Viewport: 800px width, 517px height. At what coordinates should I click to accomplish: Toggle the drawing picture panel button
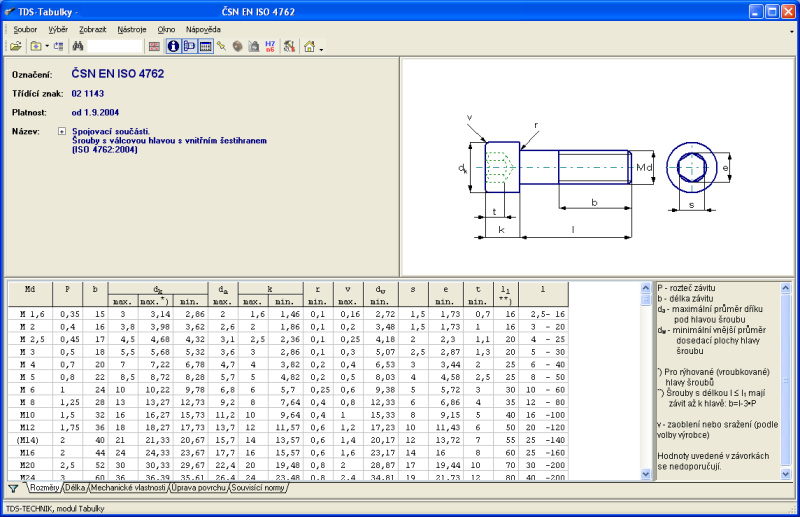pos(189,46)
